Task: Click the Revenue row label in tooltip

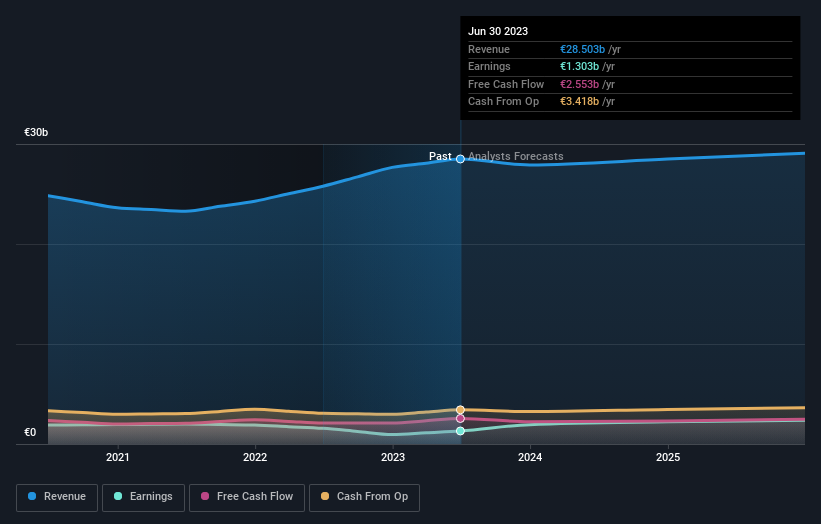Action: tap(489, 49)
